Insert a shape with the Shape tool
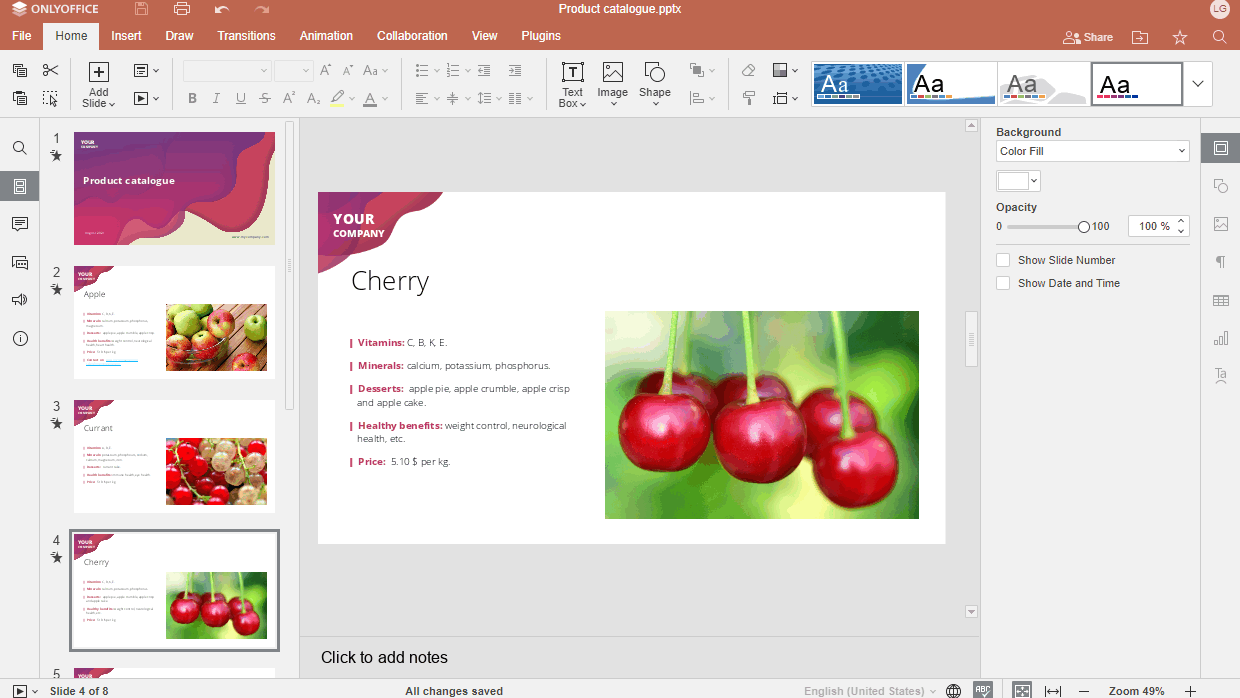 point(655,84)
